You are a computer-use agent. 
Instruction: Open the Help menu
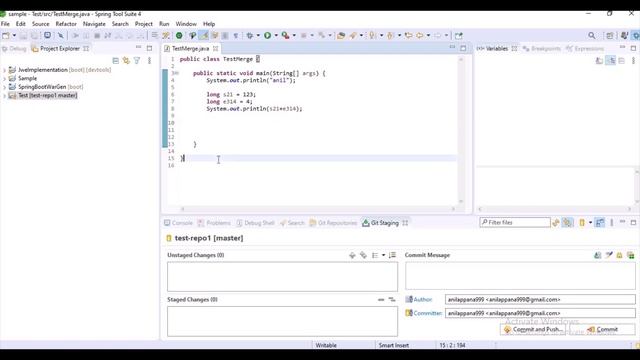(x=209, y=24)
